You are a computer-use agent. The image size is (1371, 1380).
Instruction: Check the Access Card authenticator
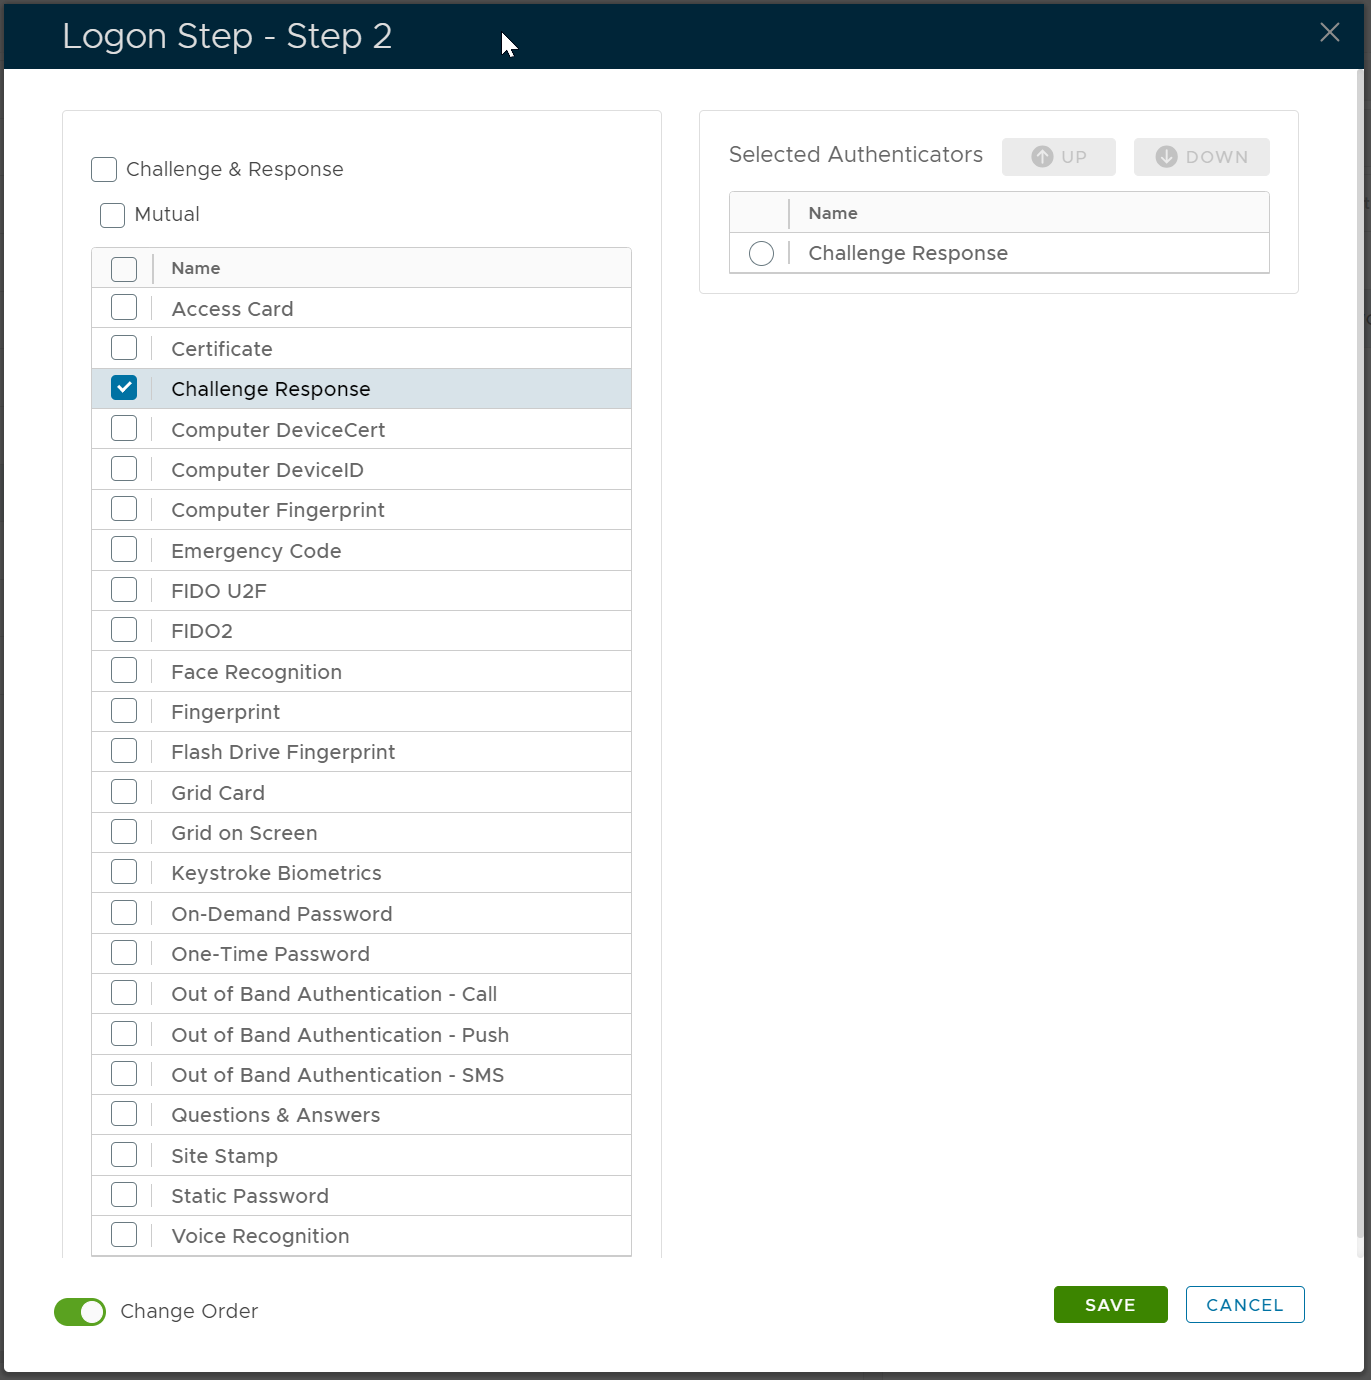click(x=124, y=307)
